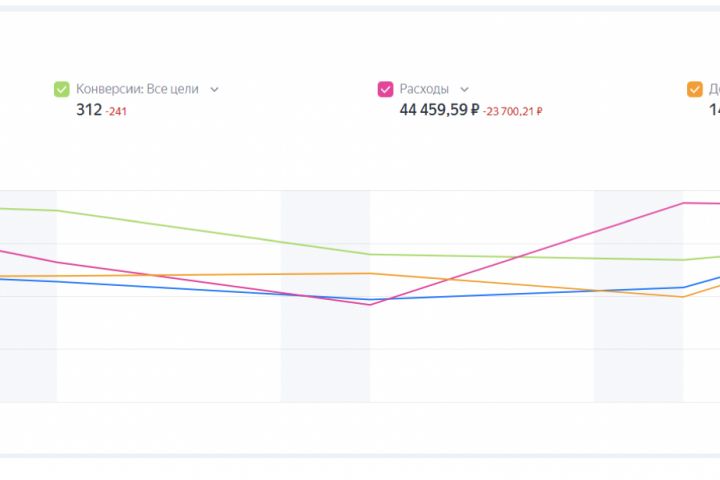The height and width of the screenshot is (480, 720).
Task: Click the pink line's lowest point
Action: [370, 304]
